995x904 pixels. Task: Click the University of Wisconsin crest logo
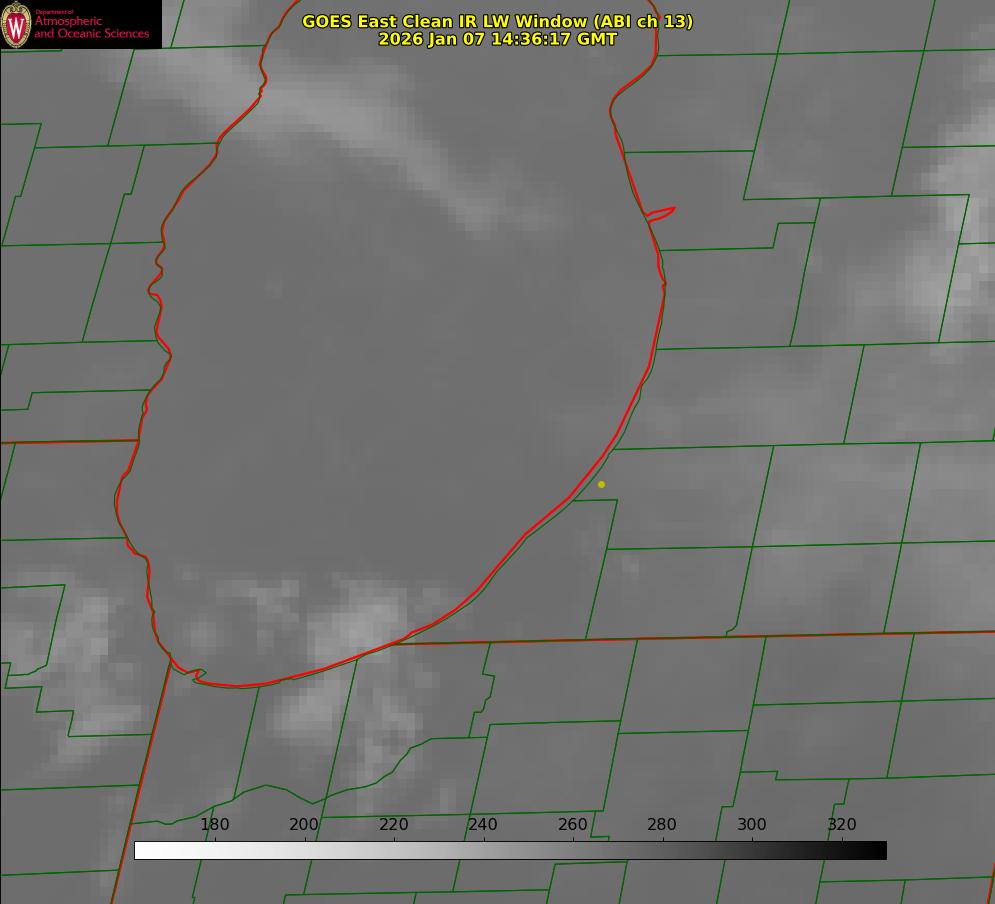pos(17,24)
